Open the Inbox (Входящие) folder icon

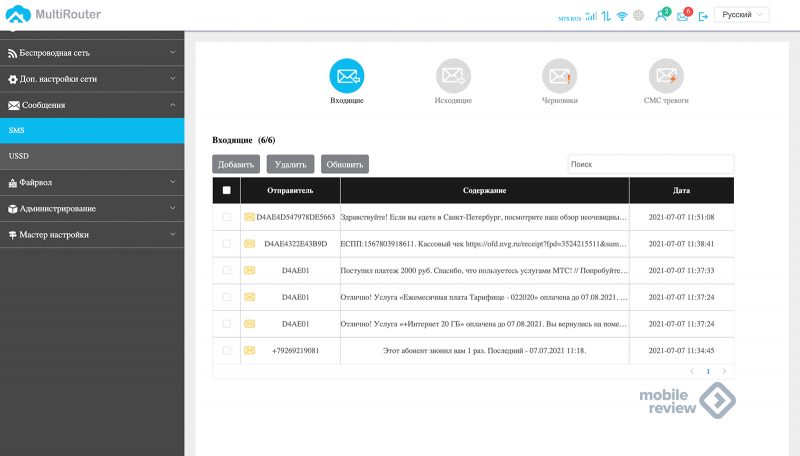pos(347,76)
